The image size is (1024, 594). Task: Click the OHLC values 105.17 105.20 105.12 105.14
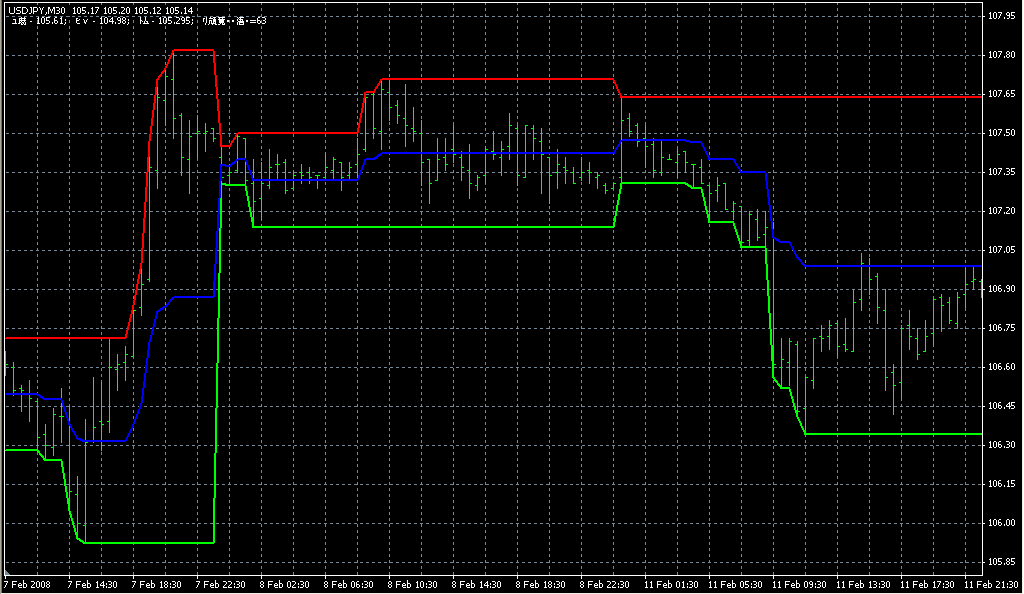pyautogui.click(x=133, y=10)
